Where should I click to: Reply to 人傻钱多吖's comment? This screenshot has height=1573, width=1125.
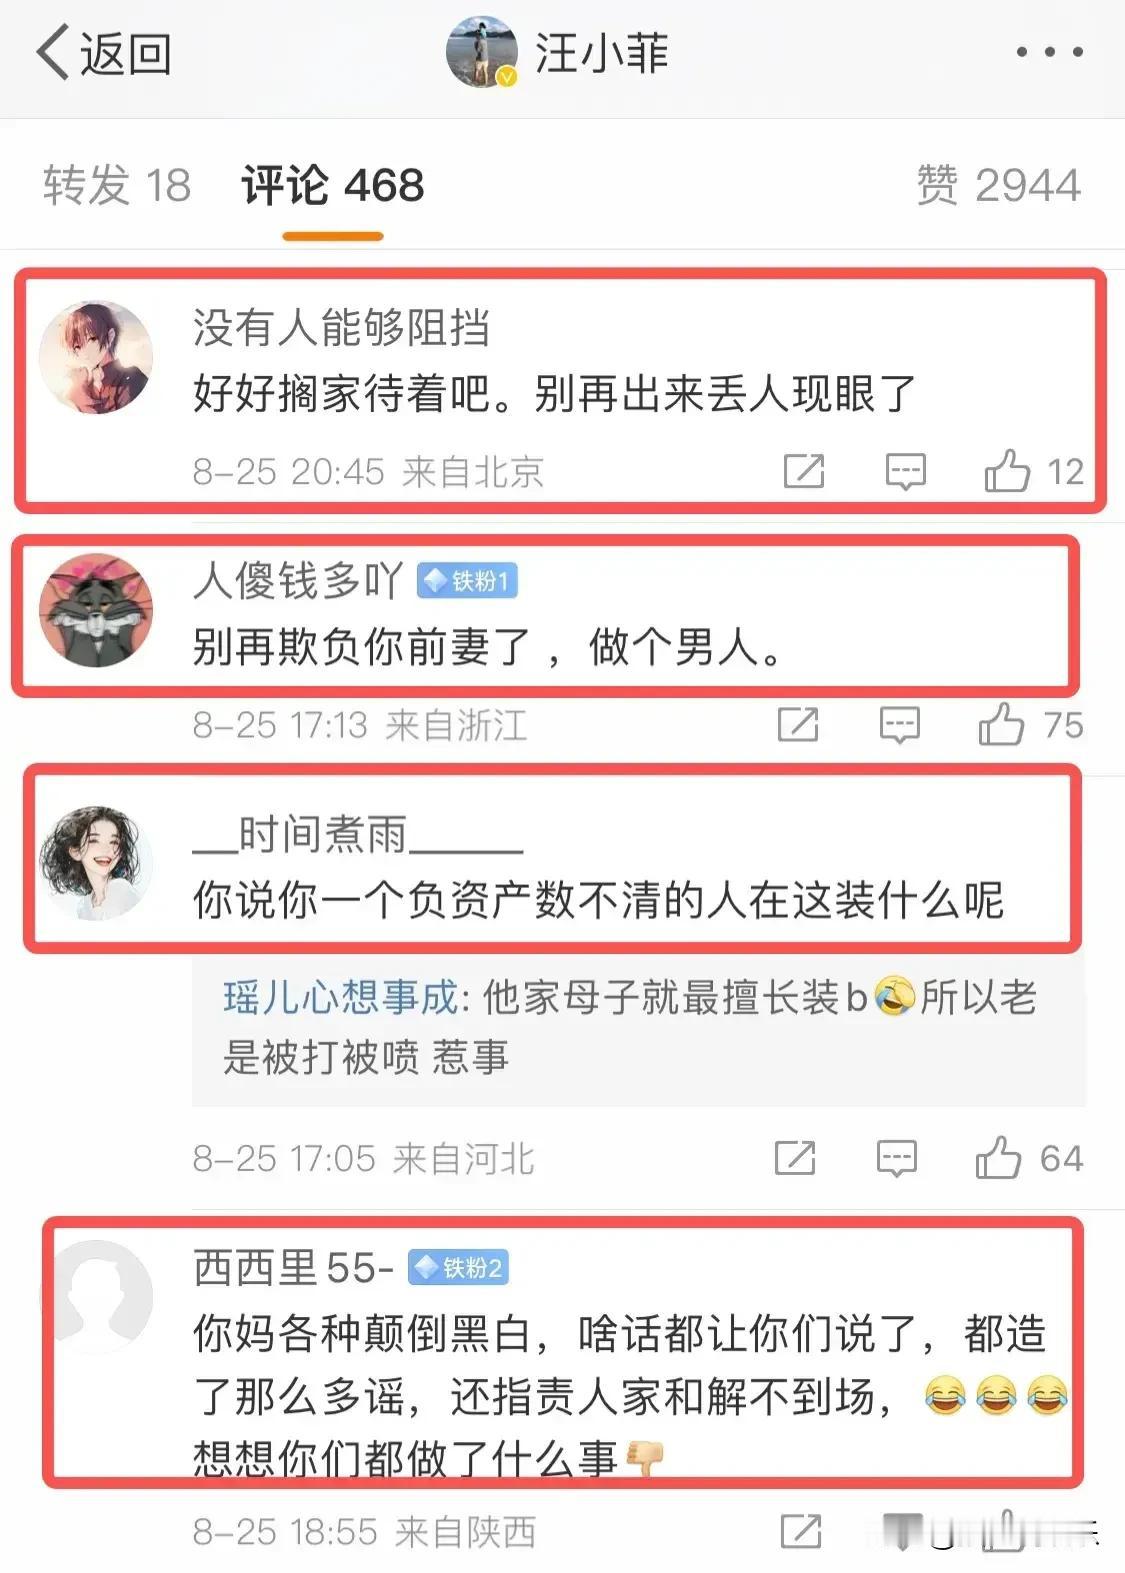pyautogui.click(x=900, y=725)
